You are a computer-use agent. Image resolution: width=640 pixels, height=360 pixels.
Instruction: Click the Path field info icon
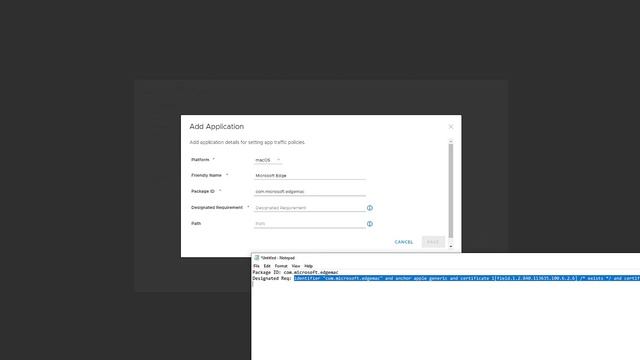click(370, 224)
